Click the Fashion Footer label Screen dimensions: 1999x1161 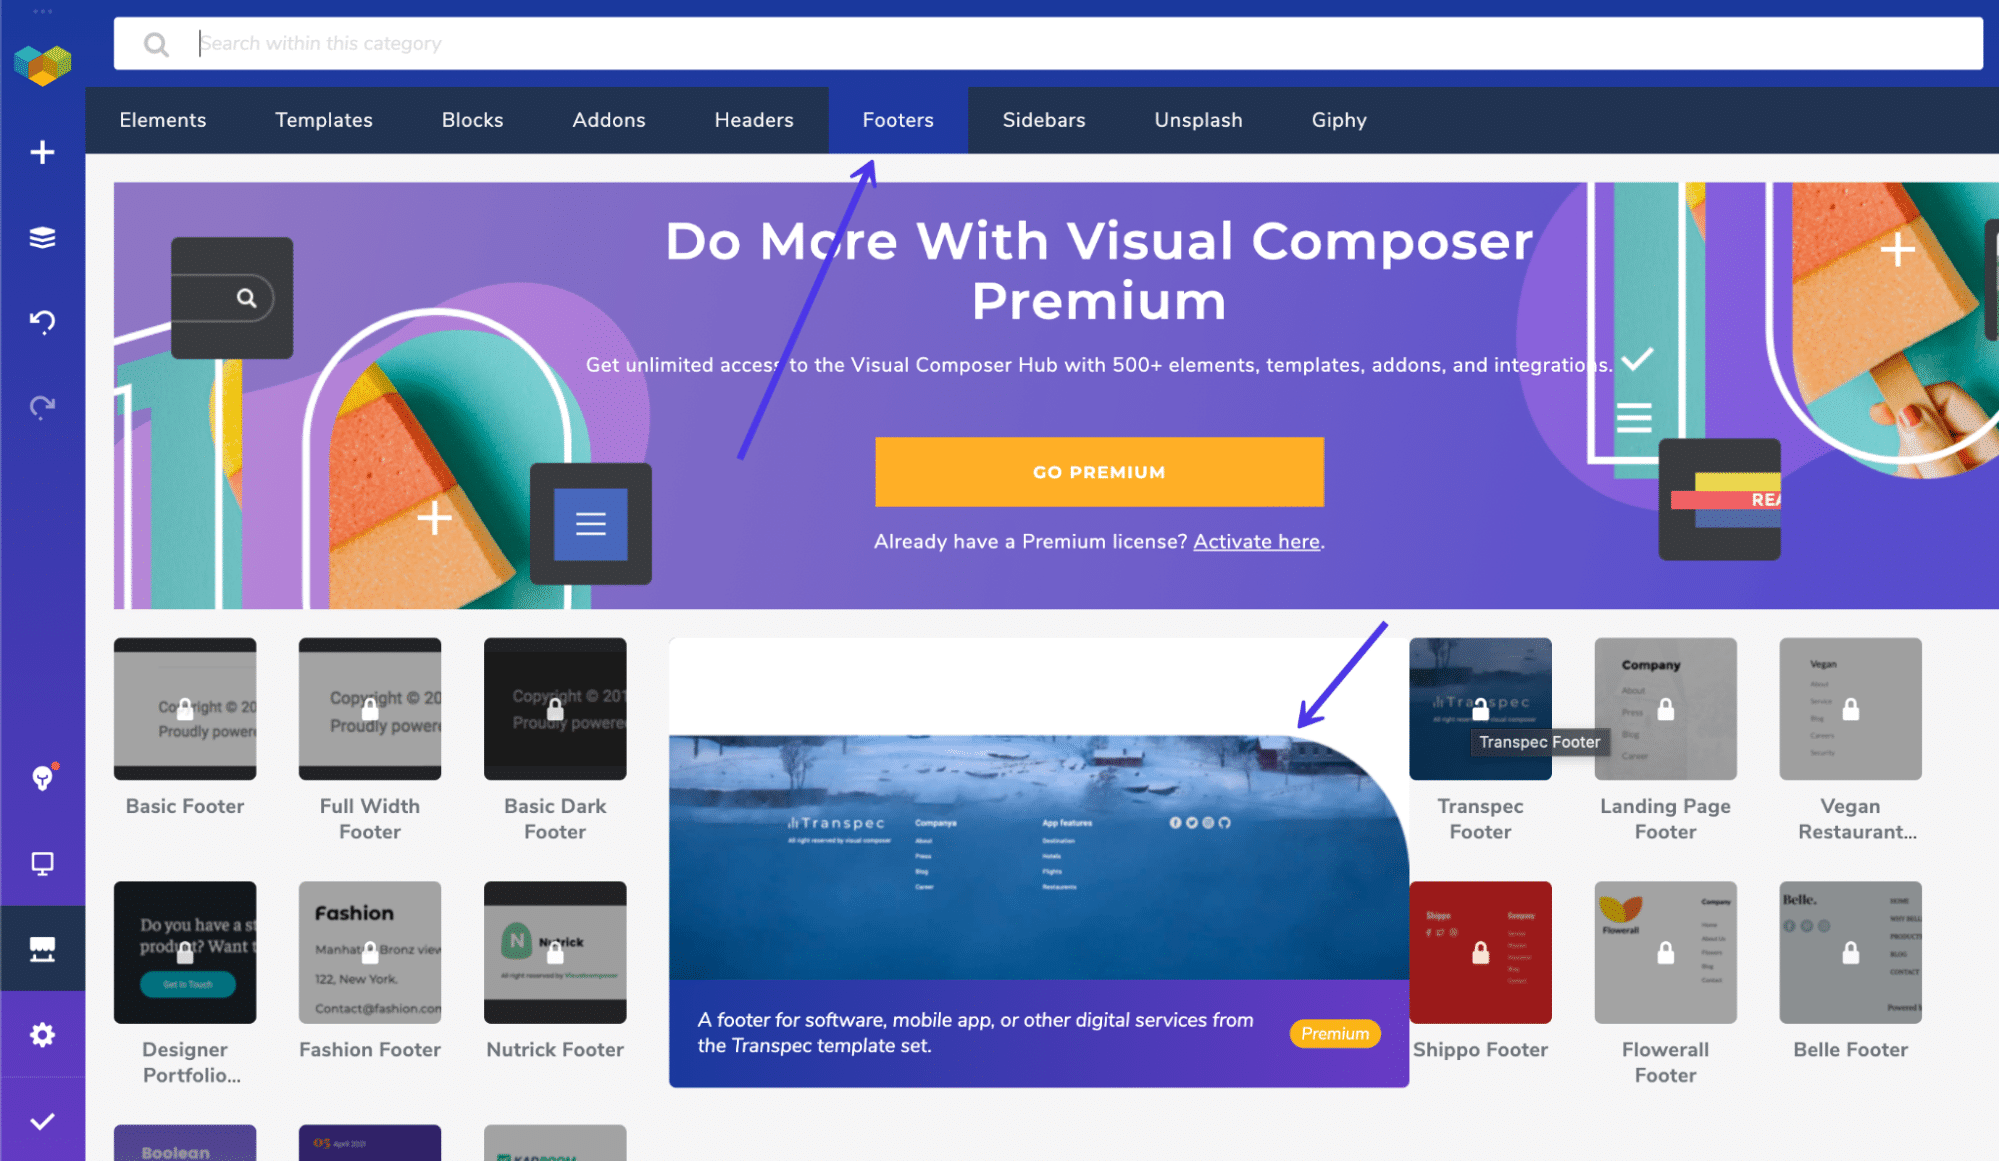pos(370,1050)
